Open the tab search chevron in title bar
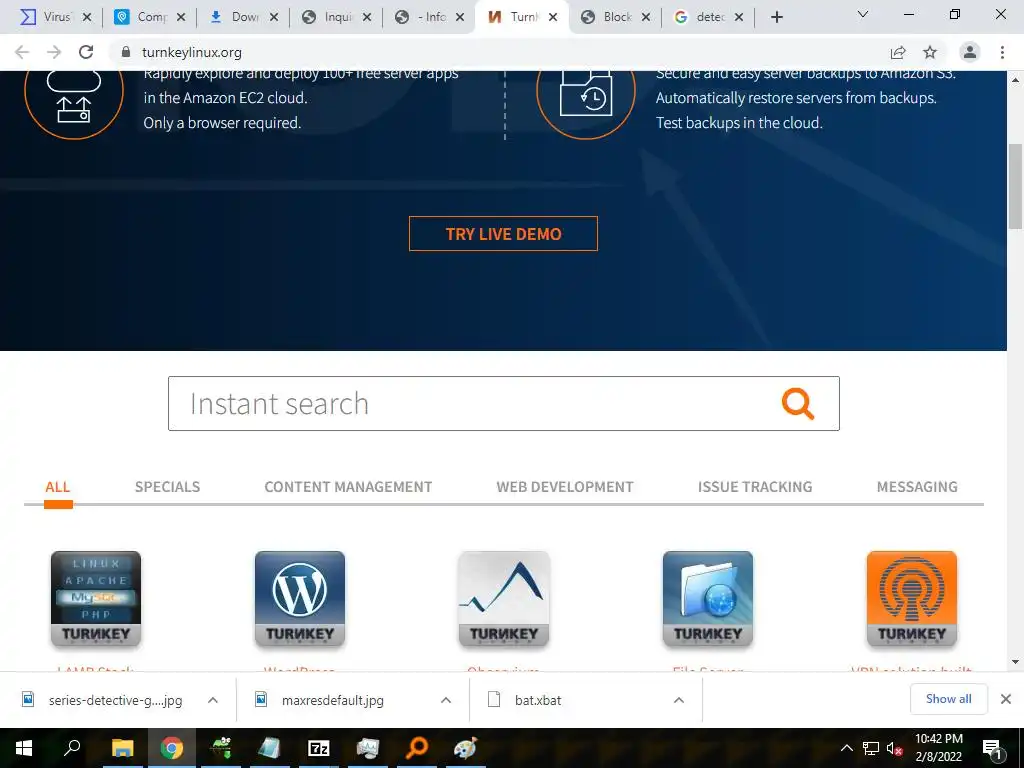Image resolution: width=1024 pixels, height=768 pixels. pos(863,14)
